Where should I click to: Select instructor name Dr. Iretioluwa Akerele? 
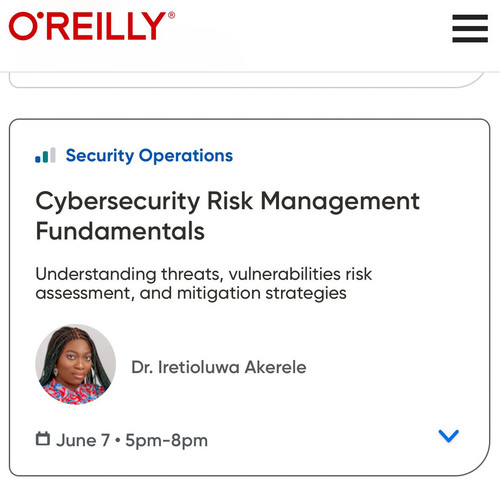point(219,367)
